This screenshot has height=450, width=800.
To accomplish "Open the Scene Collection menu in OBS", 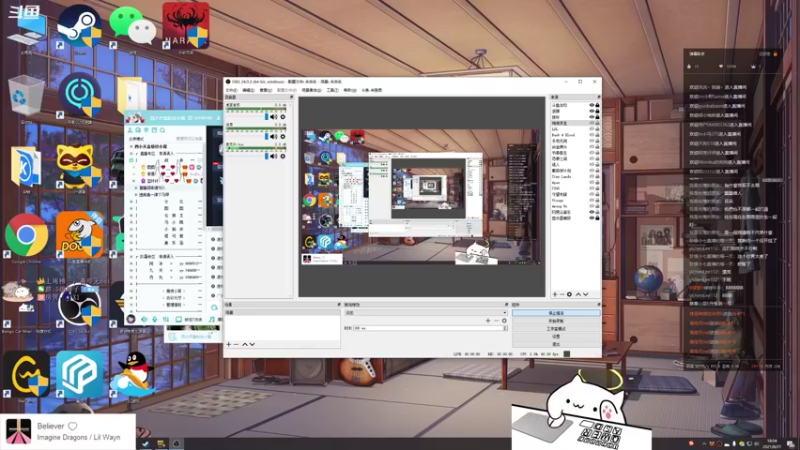I will coord(311,90).
